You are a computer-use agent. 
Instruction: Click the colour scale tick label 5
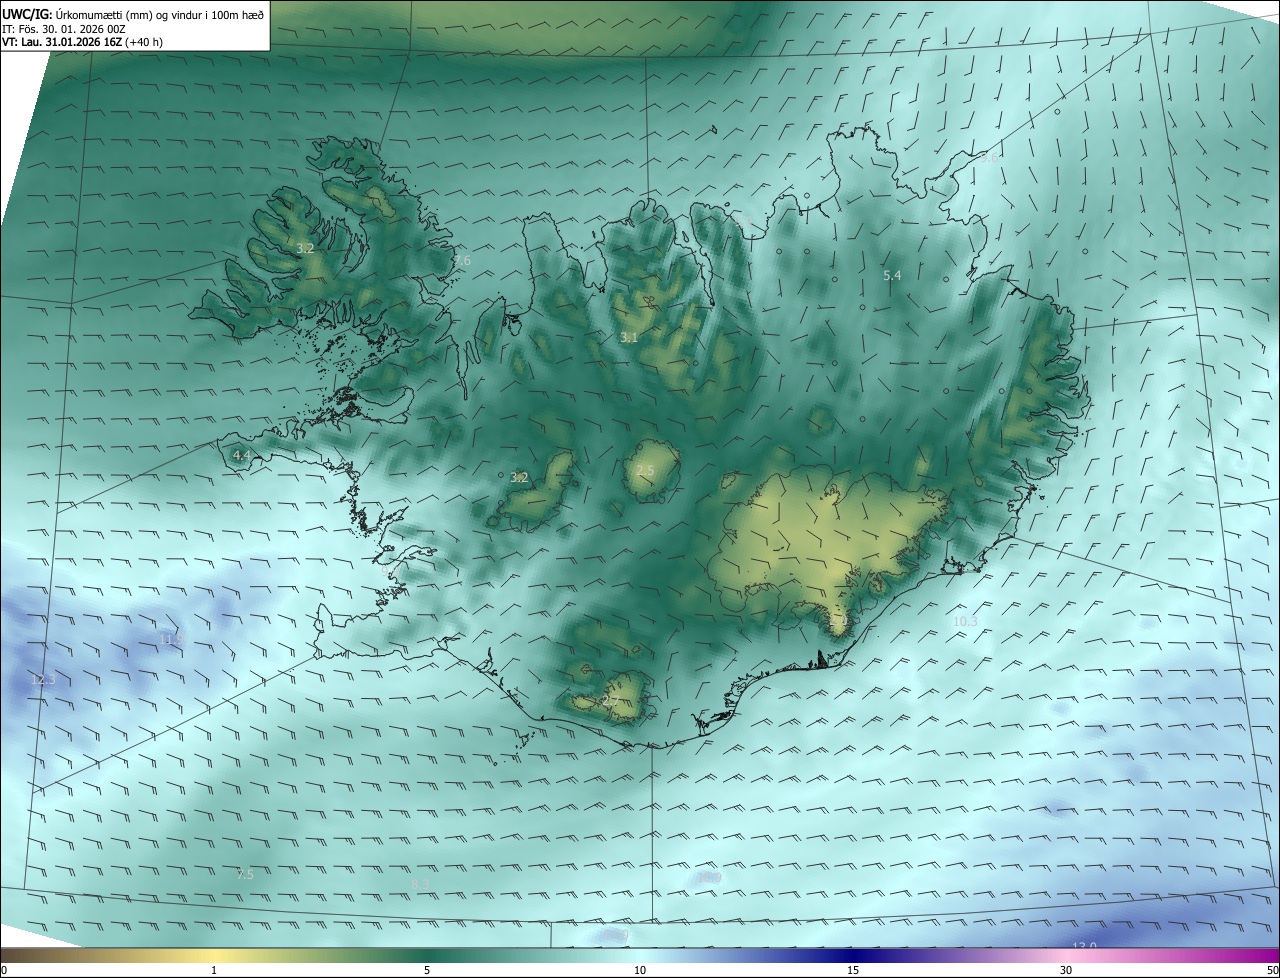click(x=427, y=970)
